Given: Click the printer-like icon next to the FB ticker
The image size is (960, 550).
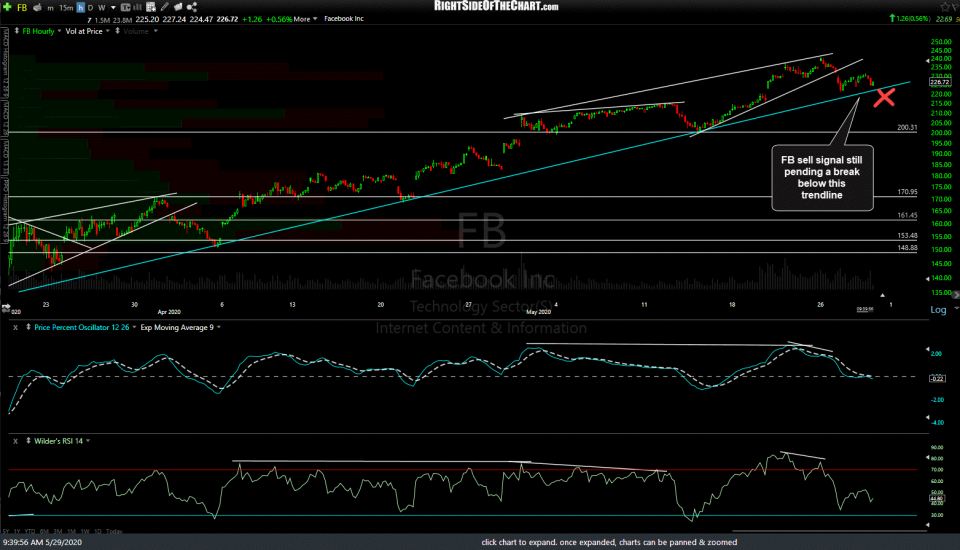Looking at the screenshot, I should tap(38, 7).
